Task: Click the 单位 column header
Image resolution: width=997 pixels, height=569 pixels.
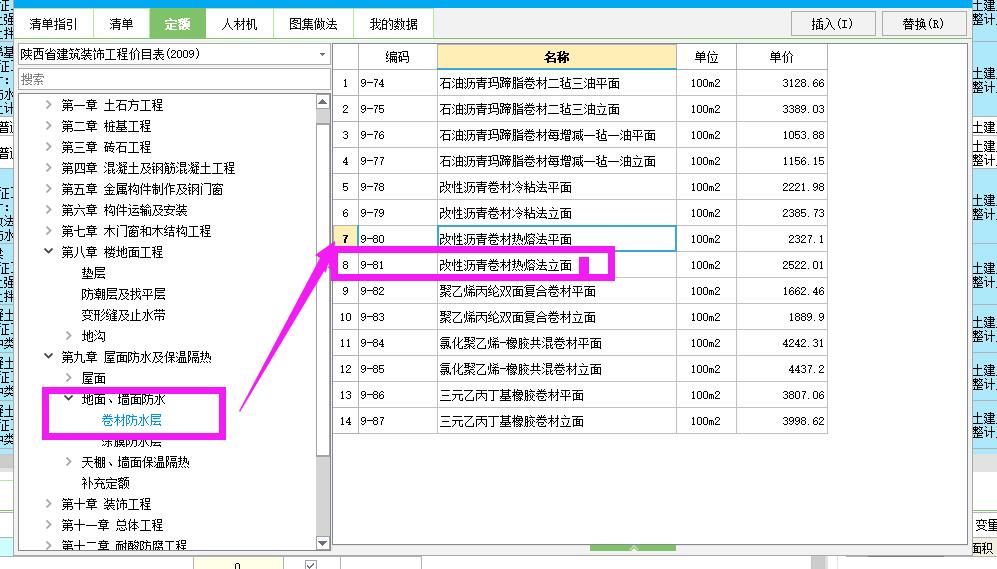Action: tap(706, 57)
